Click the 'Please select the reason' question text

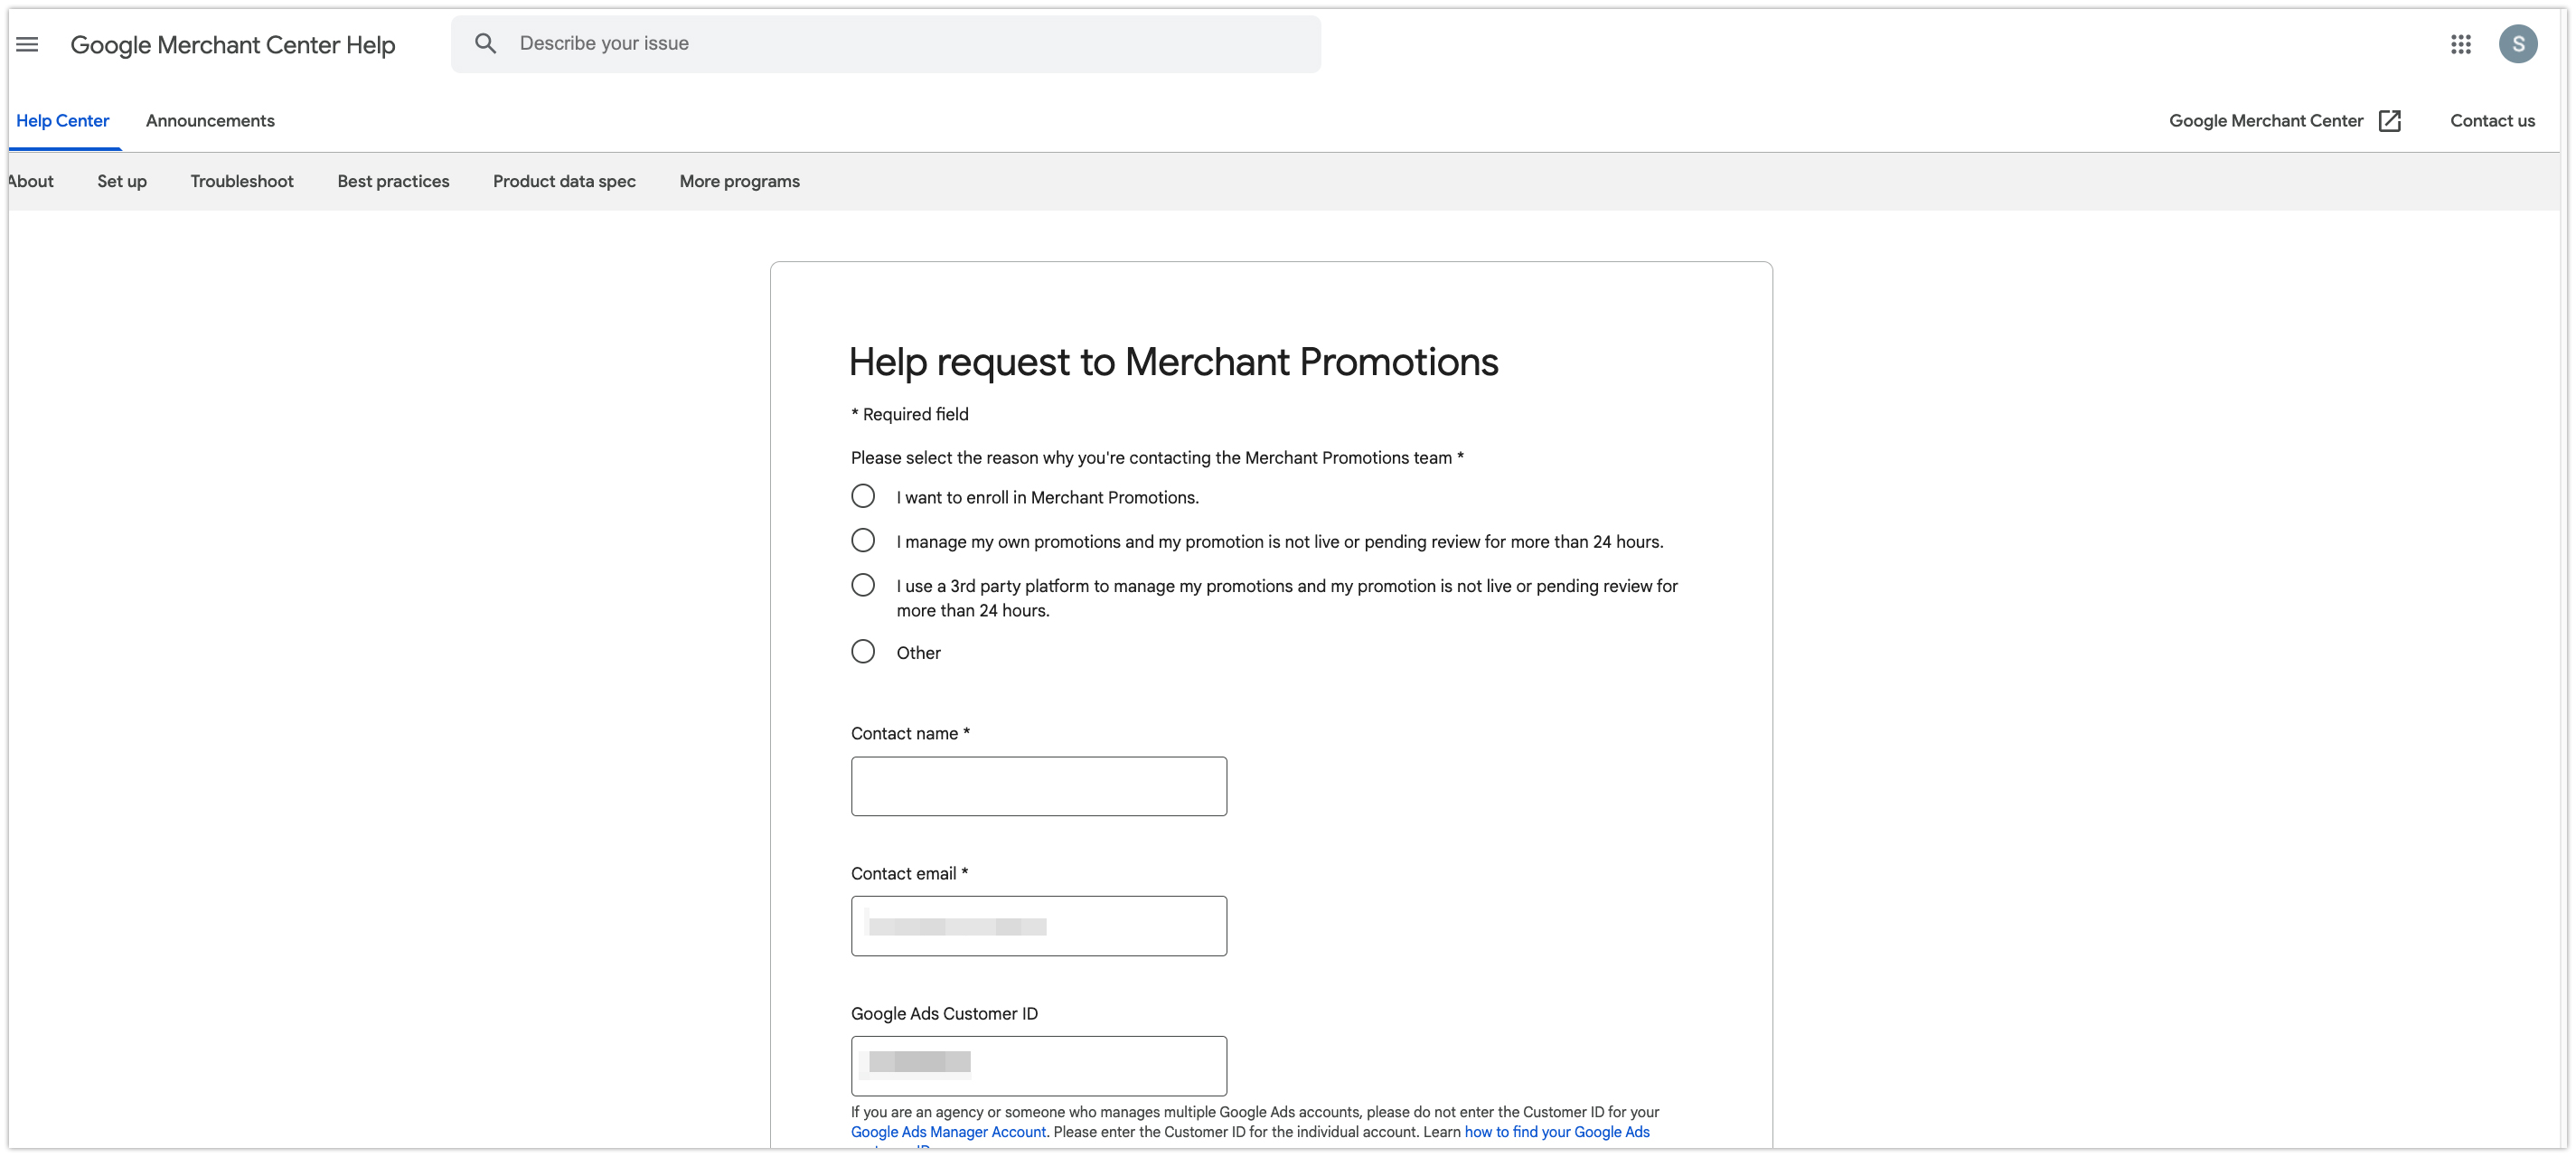pos(1157,457)
